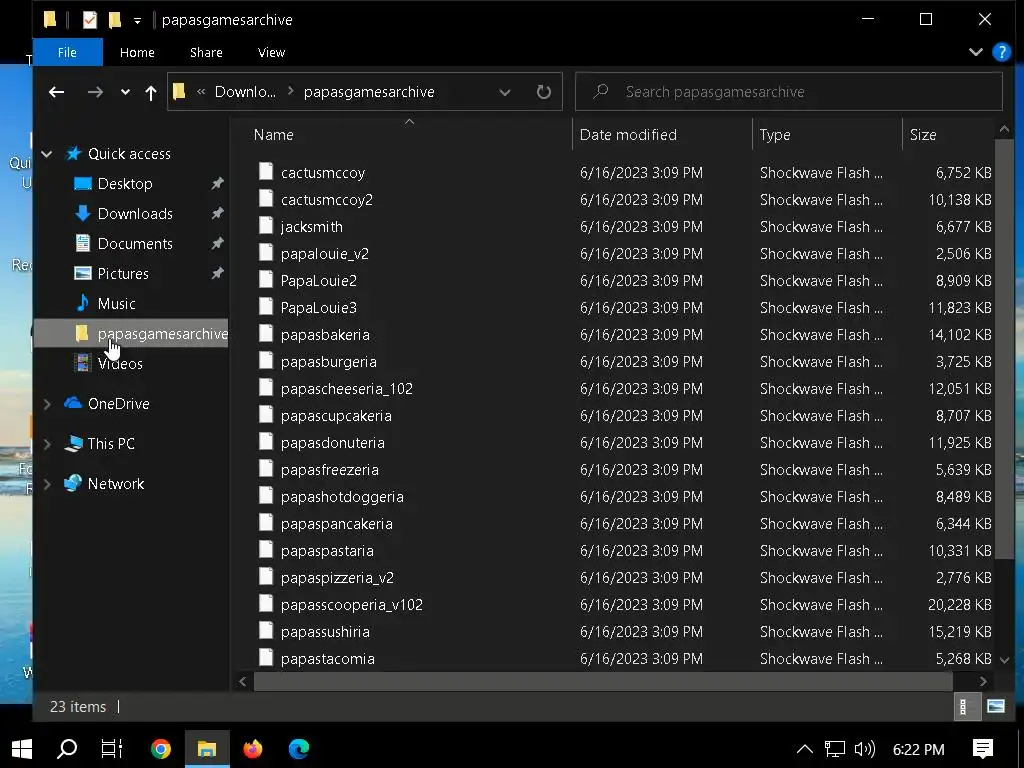This screenshot has height=768, width=1024.
Task: Open Music in the navigation pane
Action: click(116, 304)
